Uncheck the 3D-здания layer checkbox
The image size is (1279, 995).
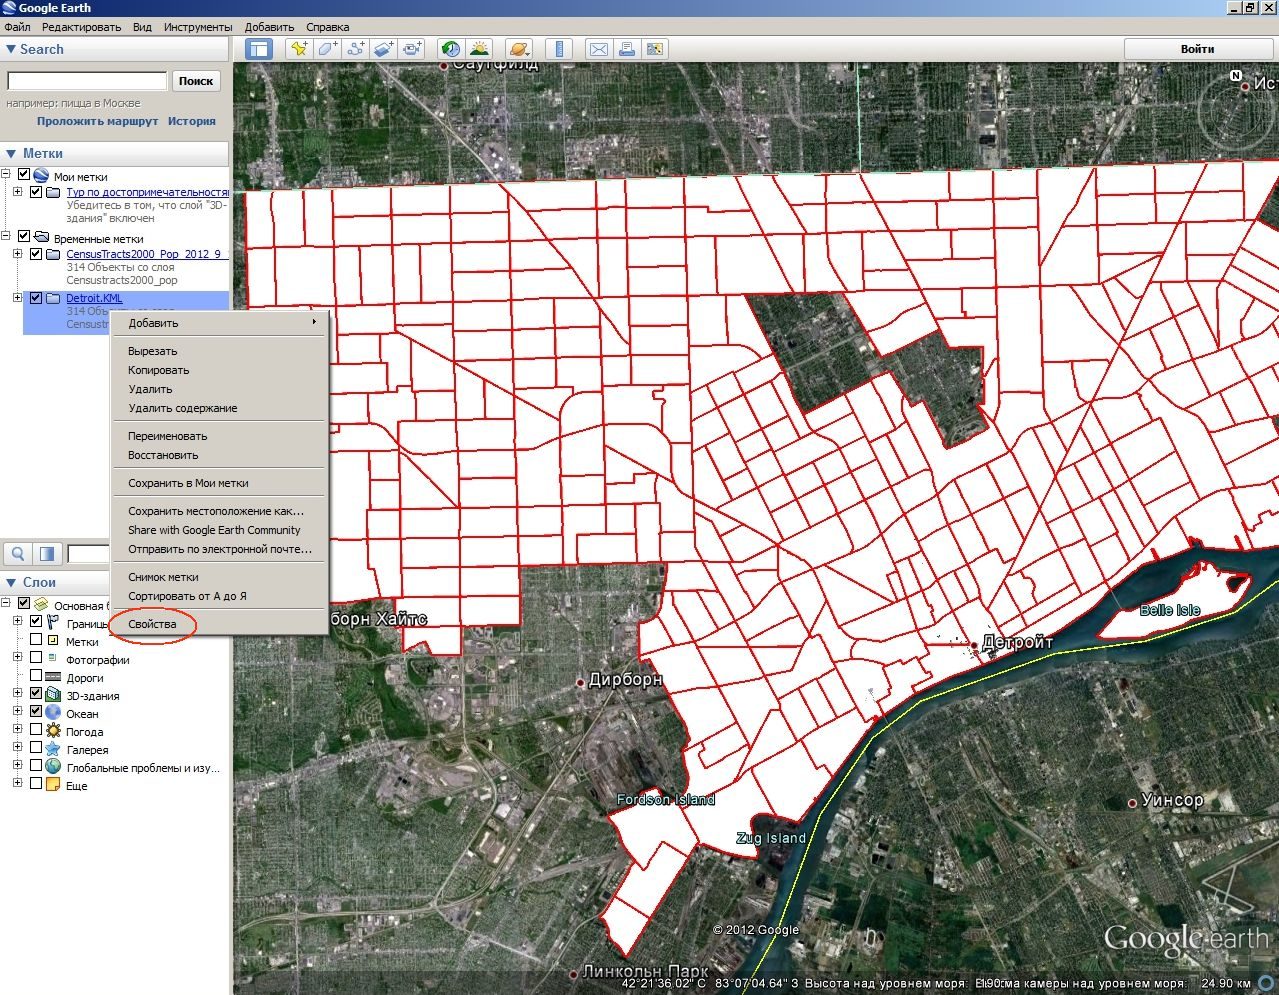tap(36, 694)
